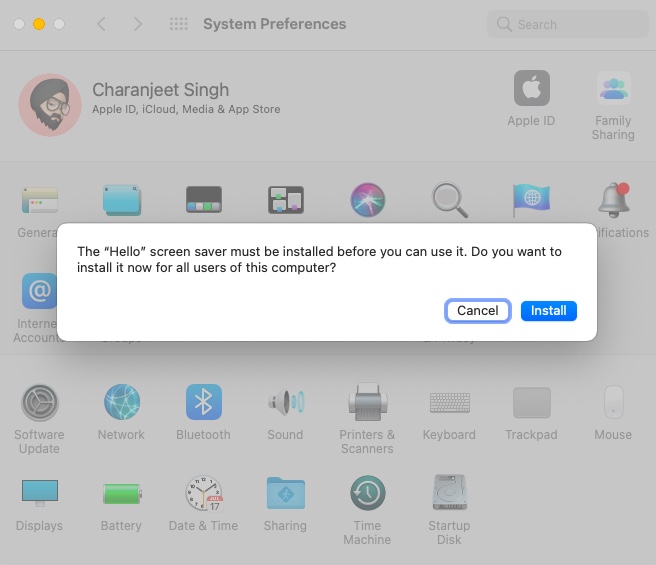Cancel the Hello screen saver installation
The width and height of the screenshot is (656, 565).
[477, 311]
